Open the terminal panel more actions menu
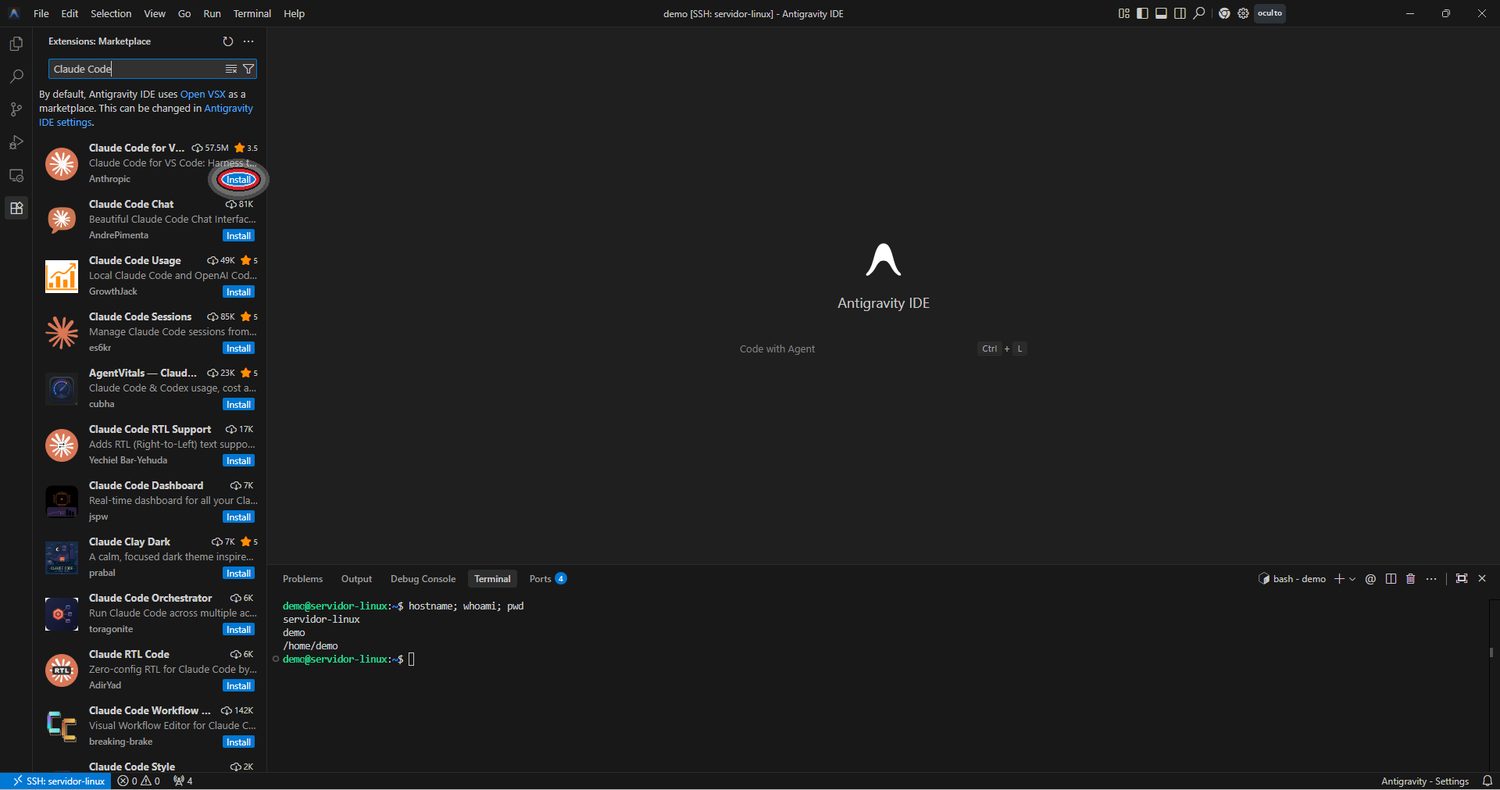The image size is (1500, 790). [x=1432, y=579]
